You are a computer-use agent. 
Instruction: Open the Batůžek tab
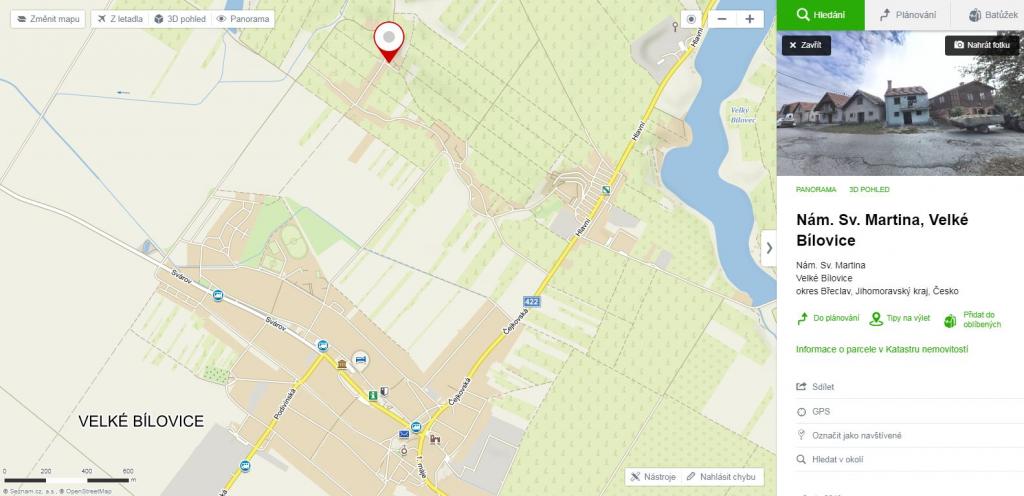[x=987, y=15]
